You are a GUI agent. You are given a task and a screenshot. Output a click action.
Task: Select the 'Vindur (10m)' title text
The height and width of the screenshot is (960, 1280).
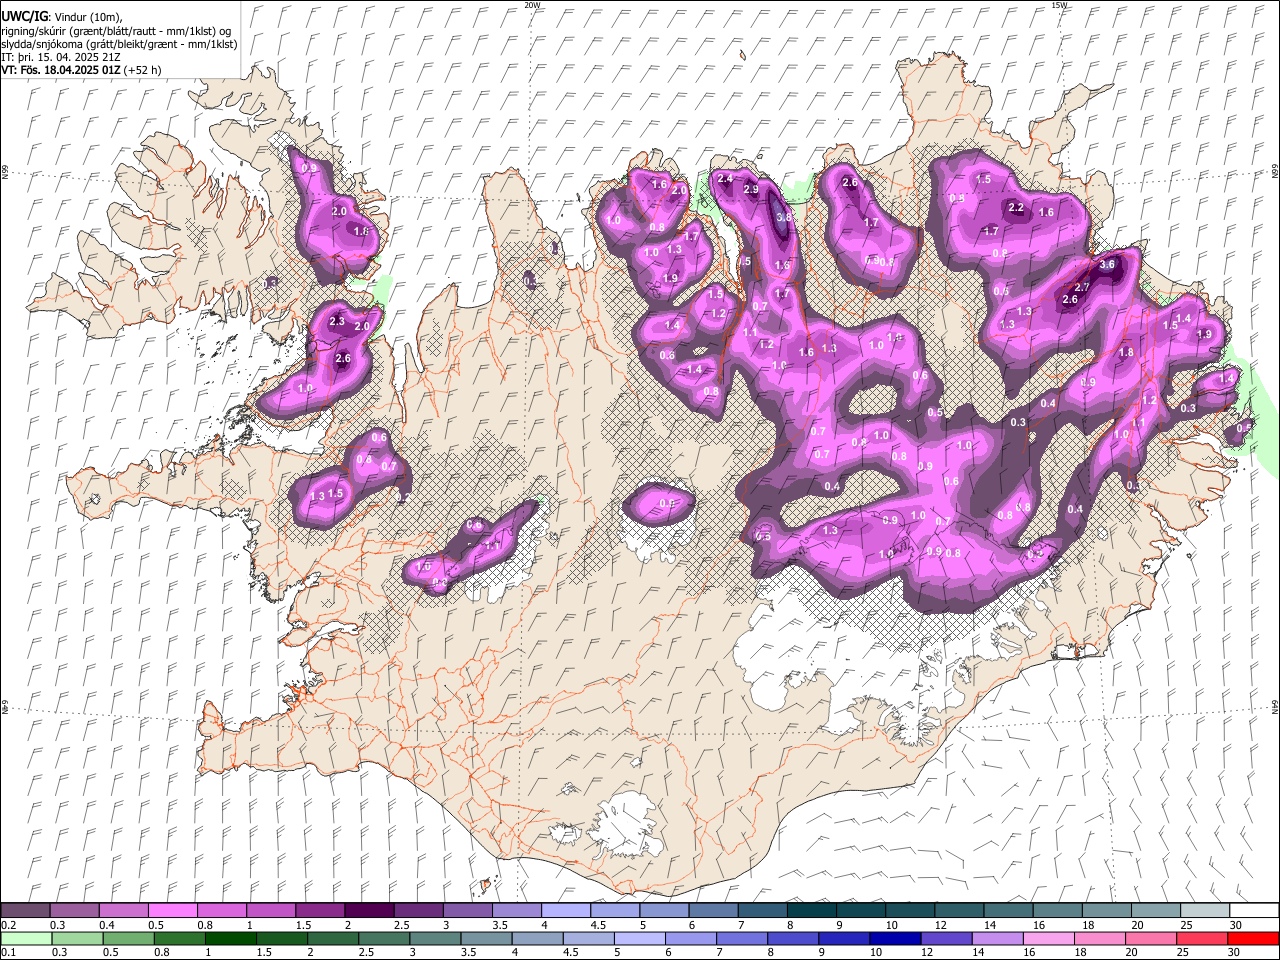coord(89,17)
